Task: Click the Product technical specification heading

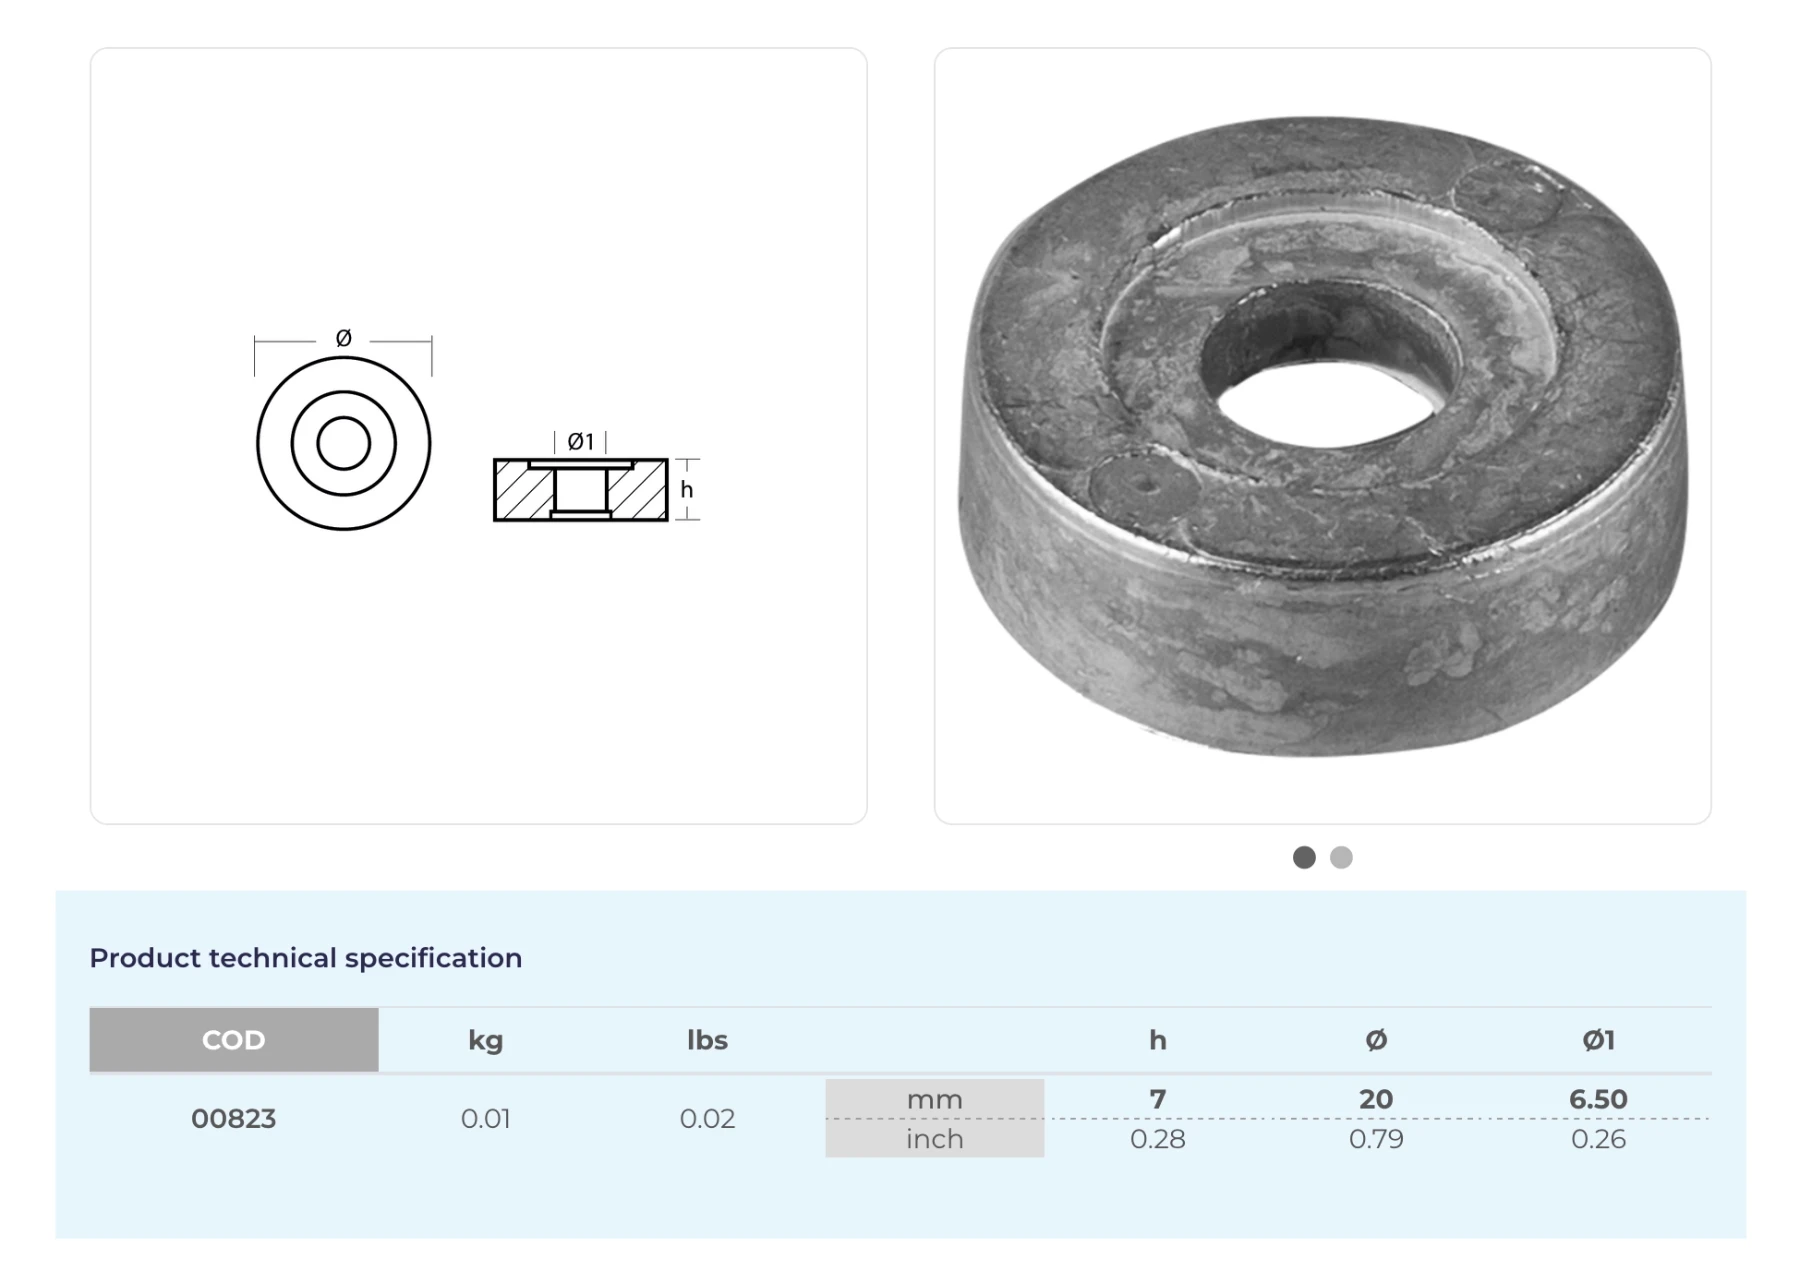Action: [x=306, y=958]
